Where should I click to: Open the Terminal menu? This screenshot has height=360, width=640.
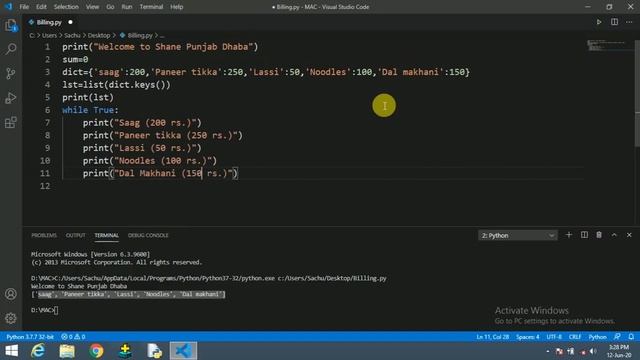tap(151, 7)
